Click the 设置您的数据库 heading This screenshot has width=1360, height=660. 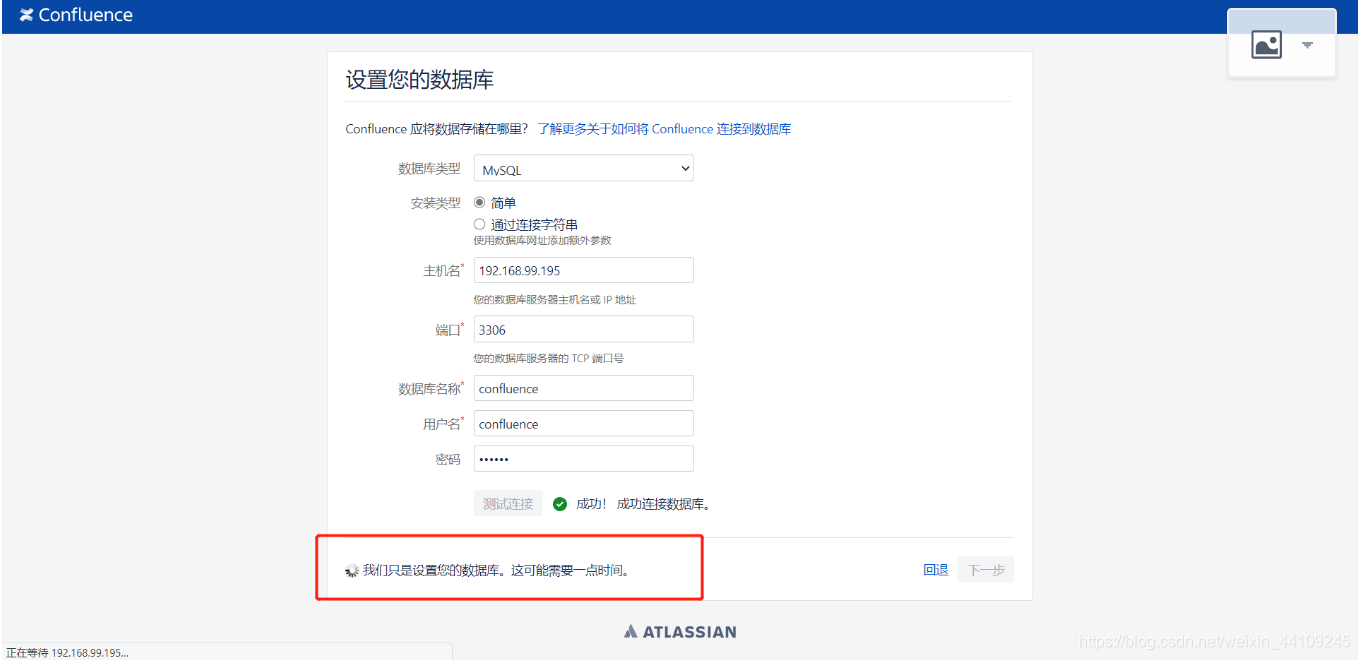point(420,80)
